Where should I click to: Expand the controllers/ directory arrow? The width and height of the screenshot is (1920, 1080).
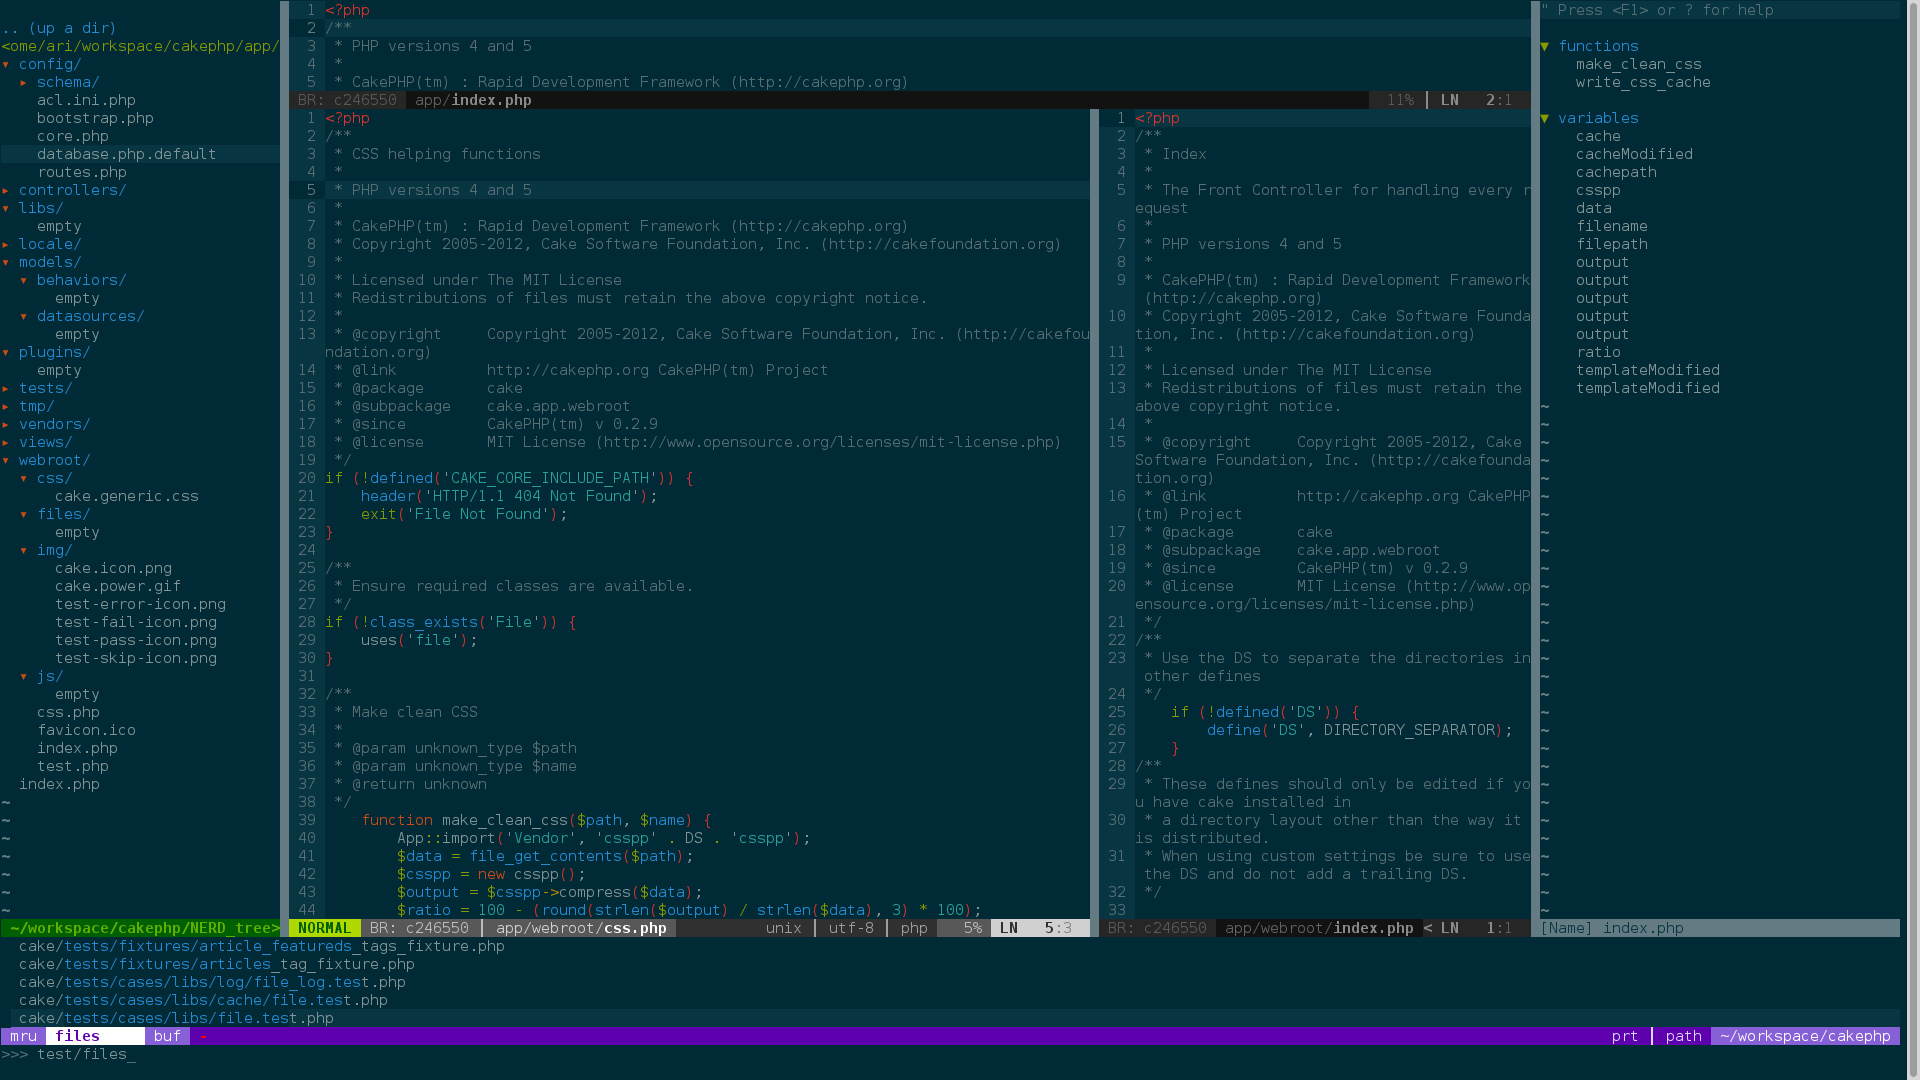click(x=6, y=190)
